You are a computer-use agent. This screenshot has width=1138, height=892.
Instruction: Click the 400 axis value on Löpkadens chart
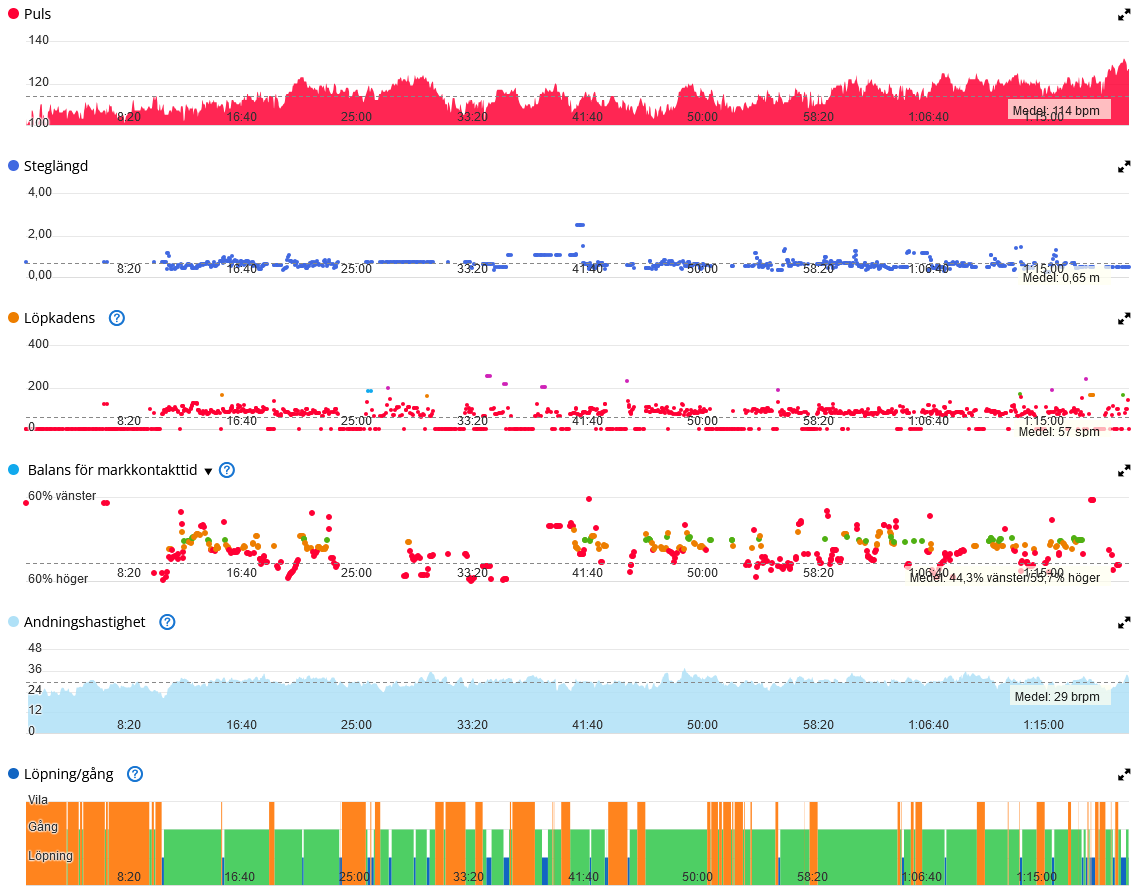pyautogui.click(x=38, y=344)
